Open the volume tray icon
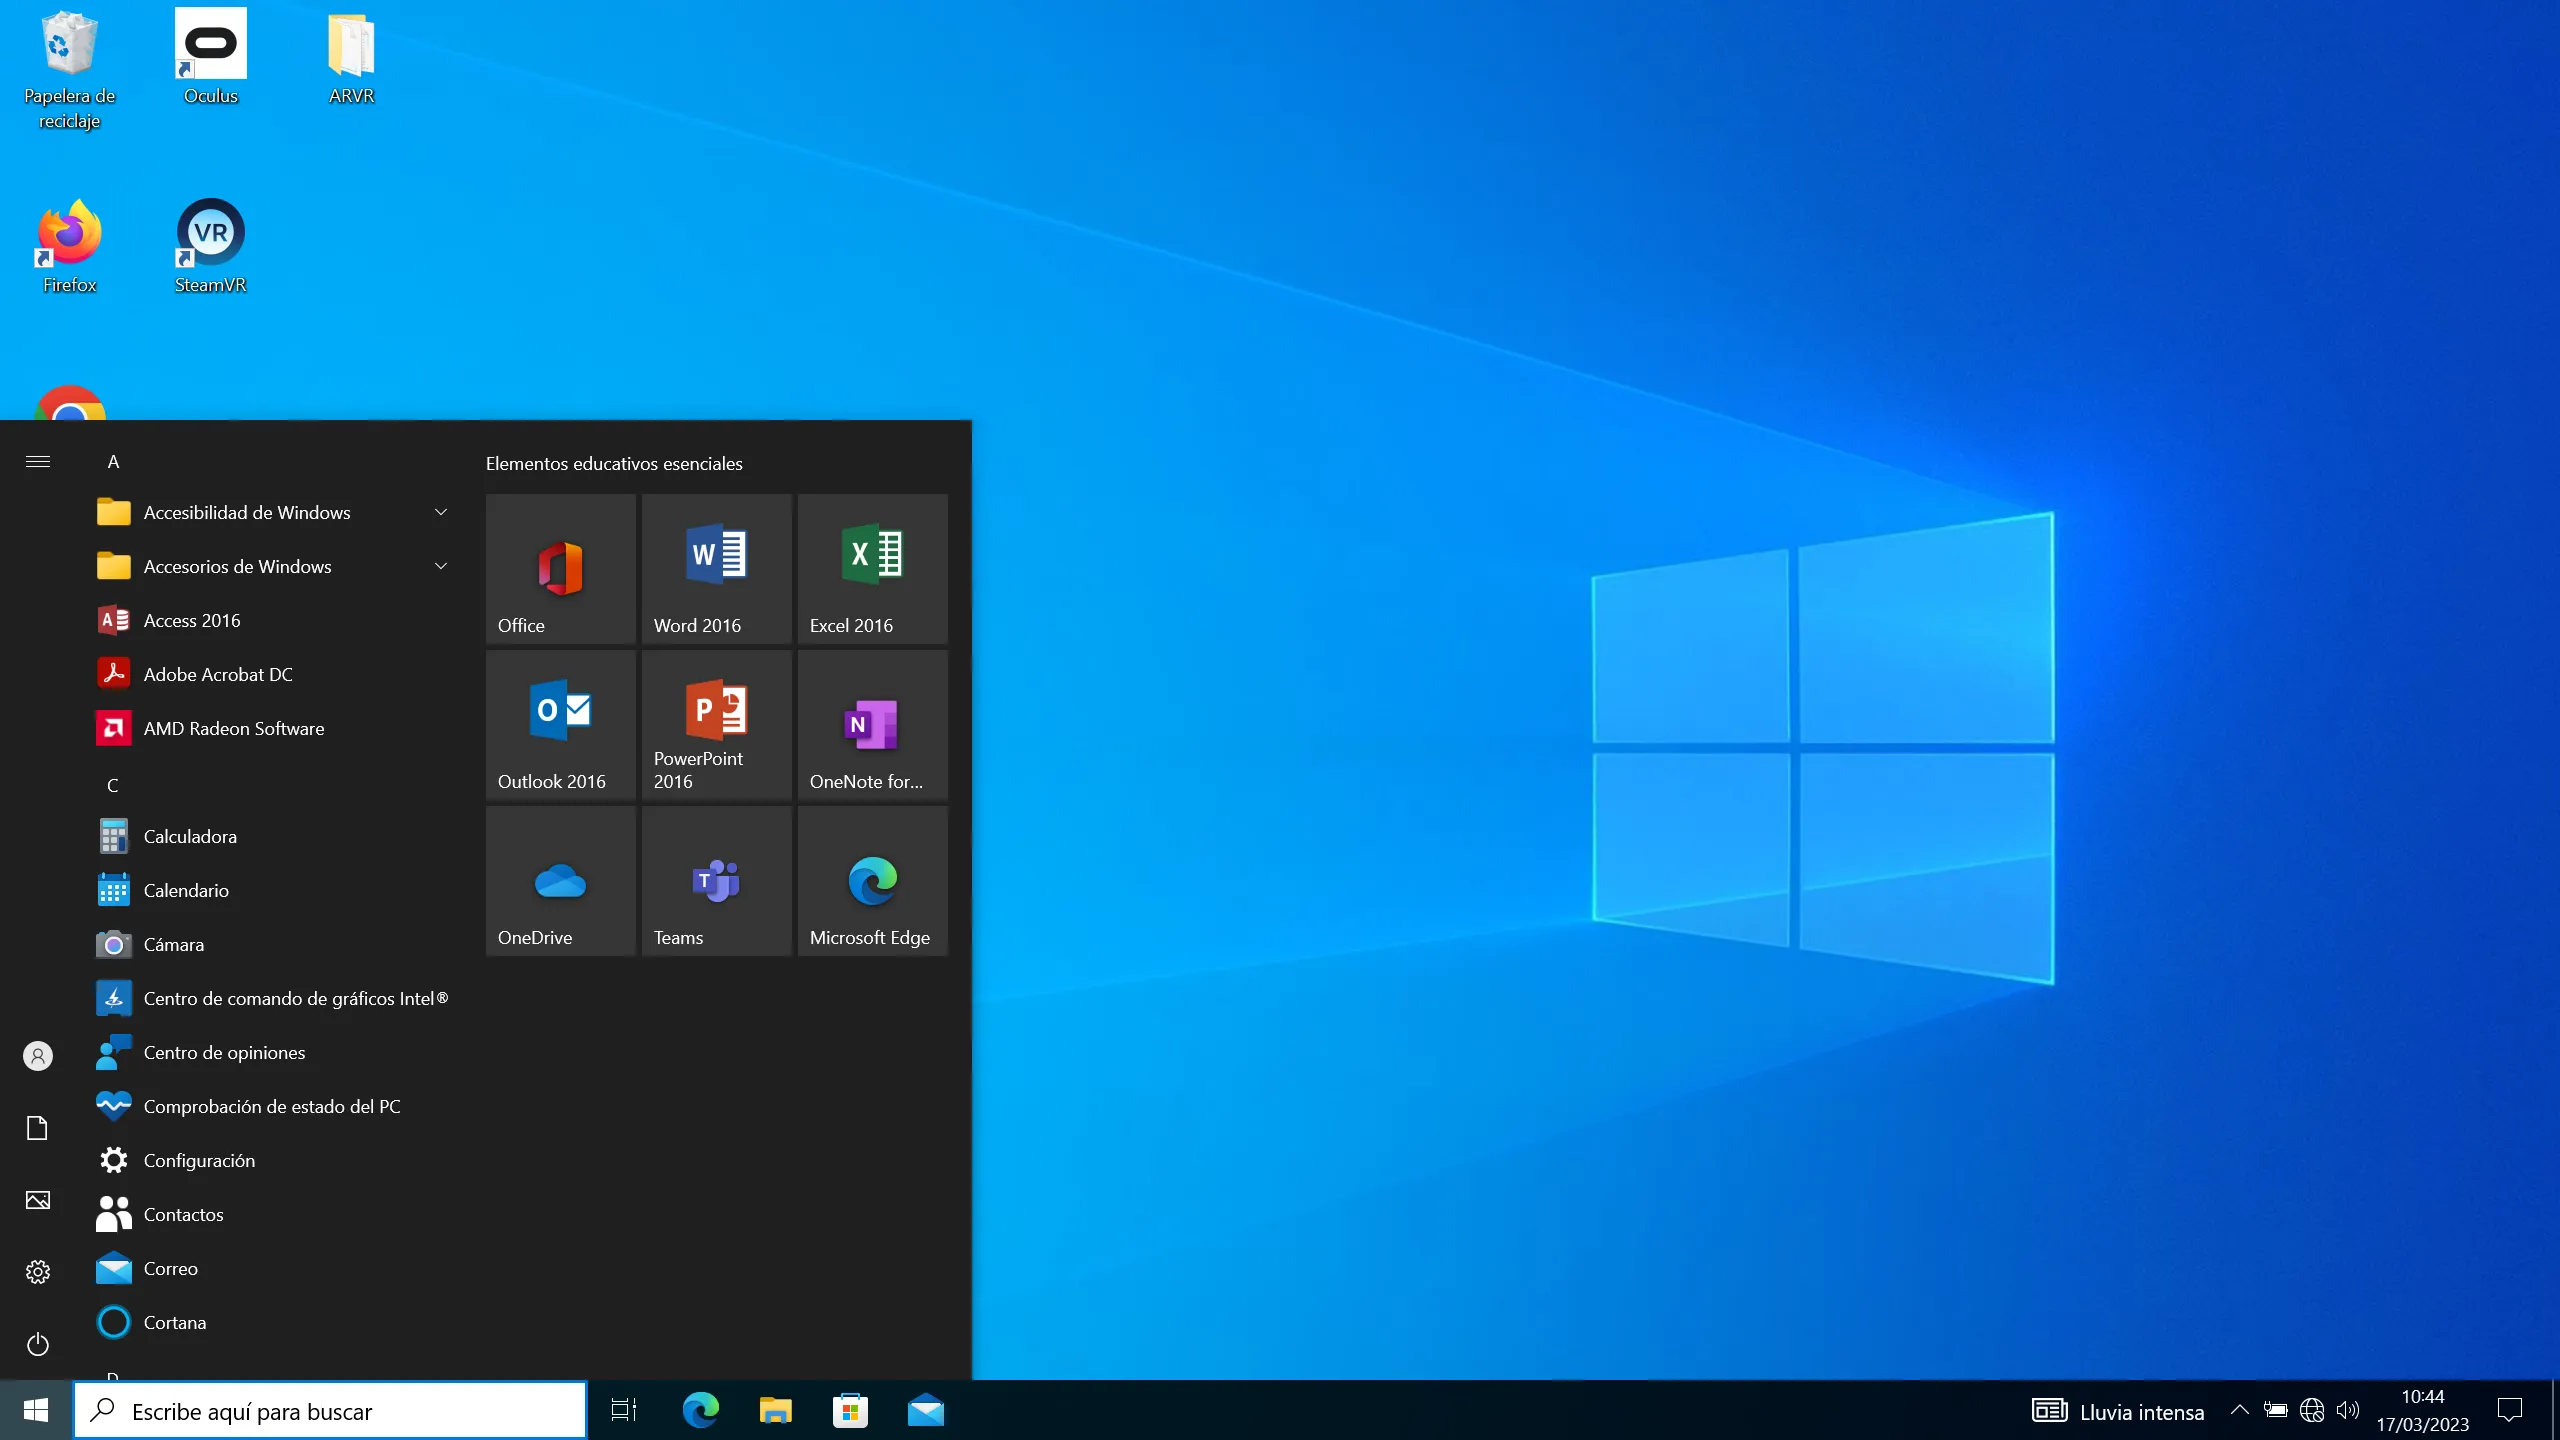The width and height of the screenshot is (2560, 1440). [x=2348, y=1411]
